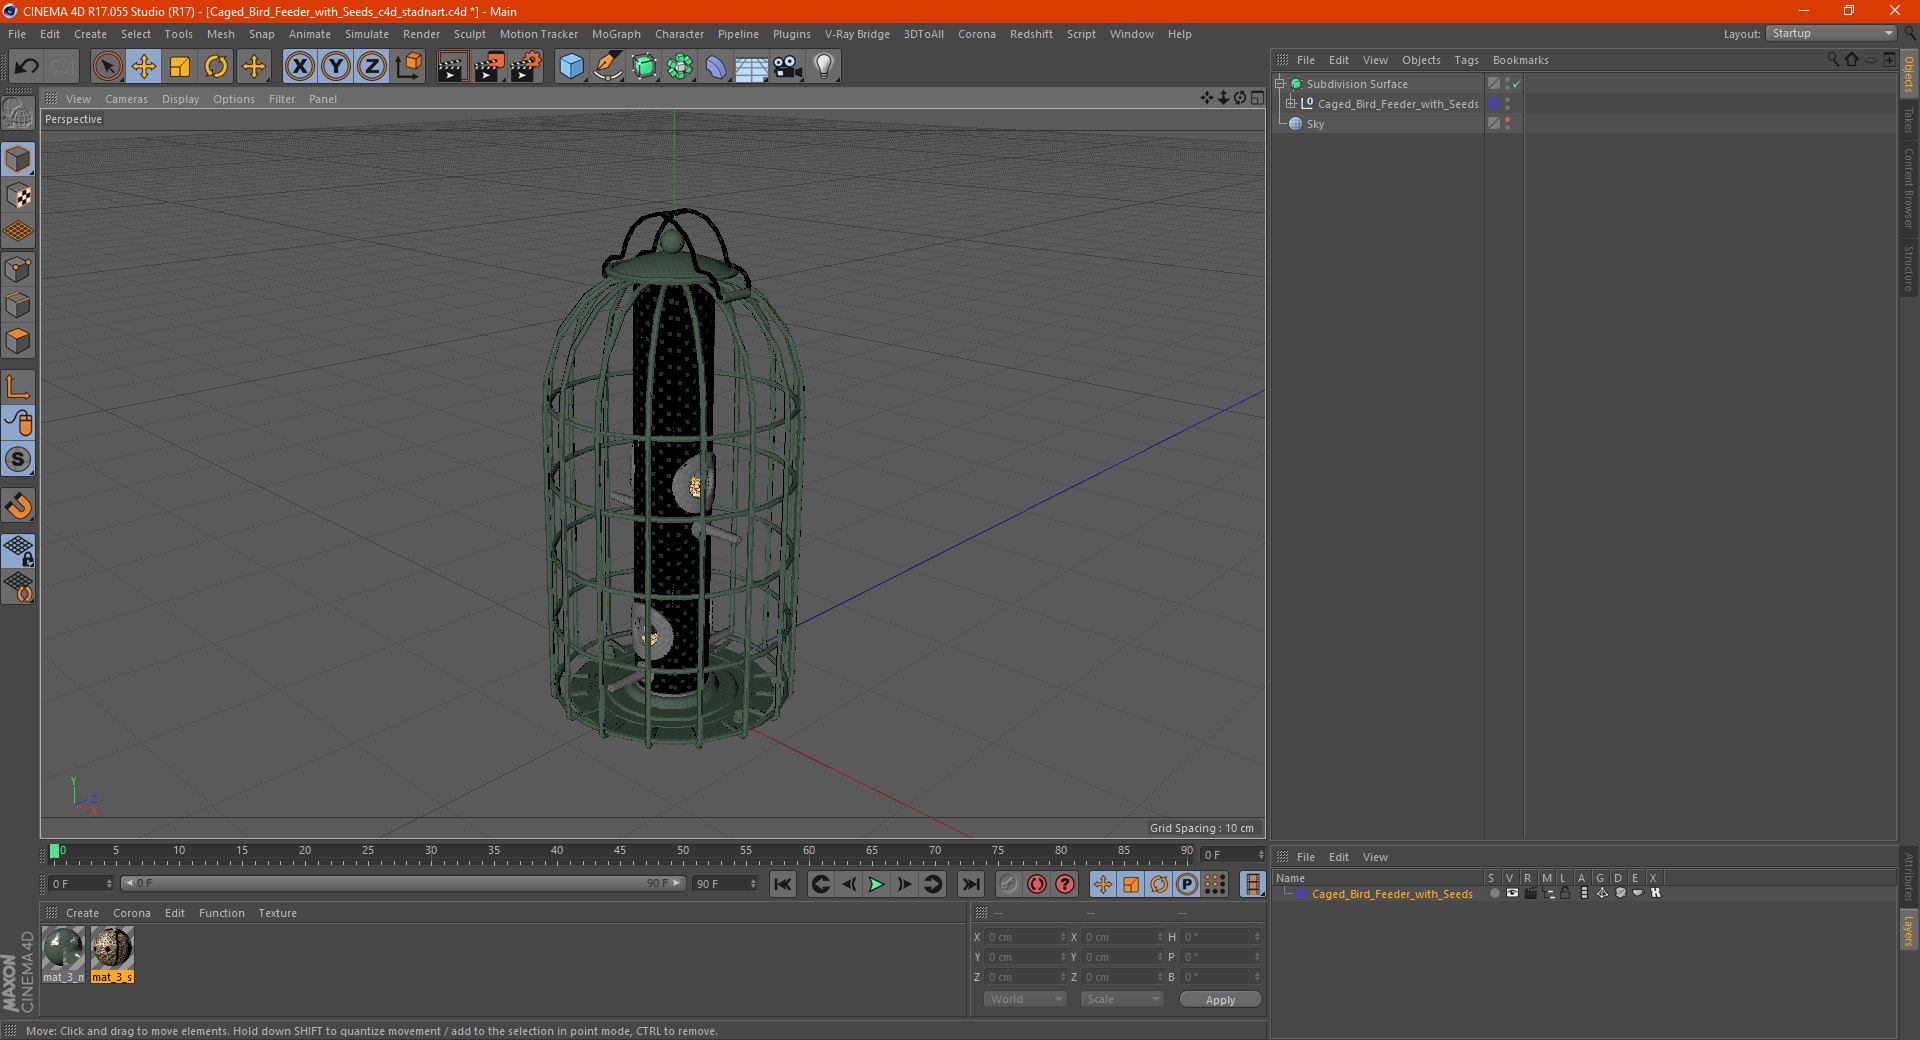Click the Camera object icon
Image resolution: width=1920 pixels, height=1040 pixels.
[x=788, y=67]
